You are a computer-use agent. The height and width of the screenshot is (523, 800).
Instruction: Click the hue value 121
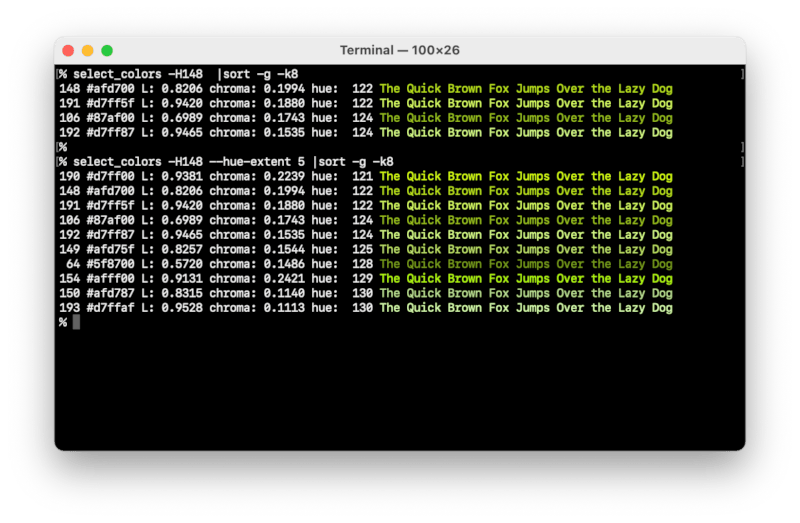point(362,177)
